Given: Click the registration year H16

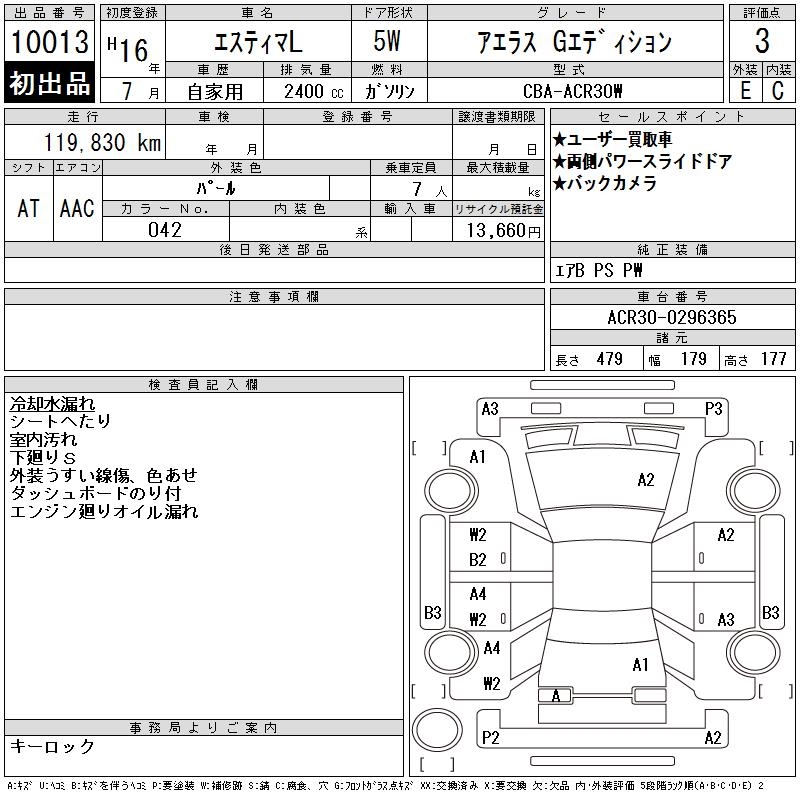Looking at the screenshot, I should 128,49.
